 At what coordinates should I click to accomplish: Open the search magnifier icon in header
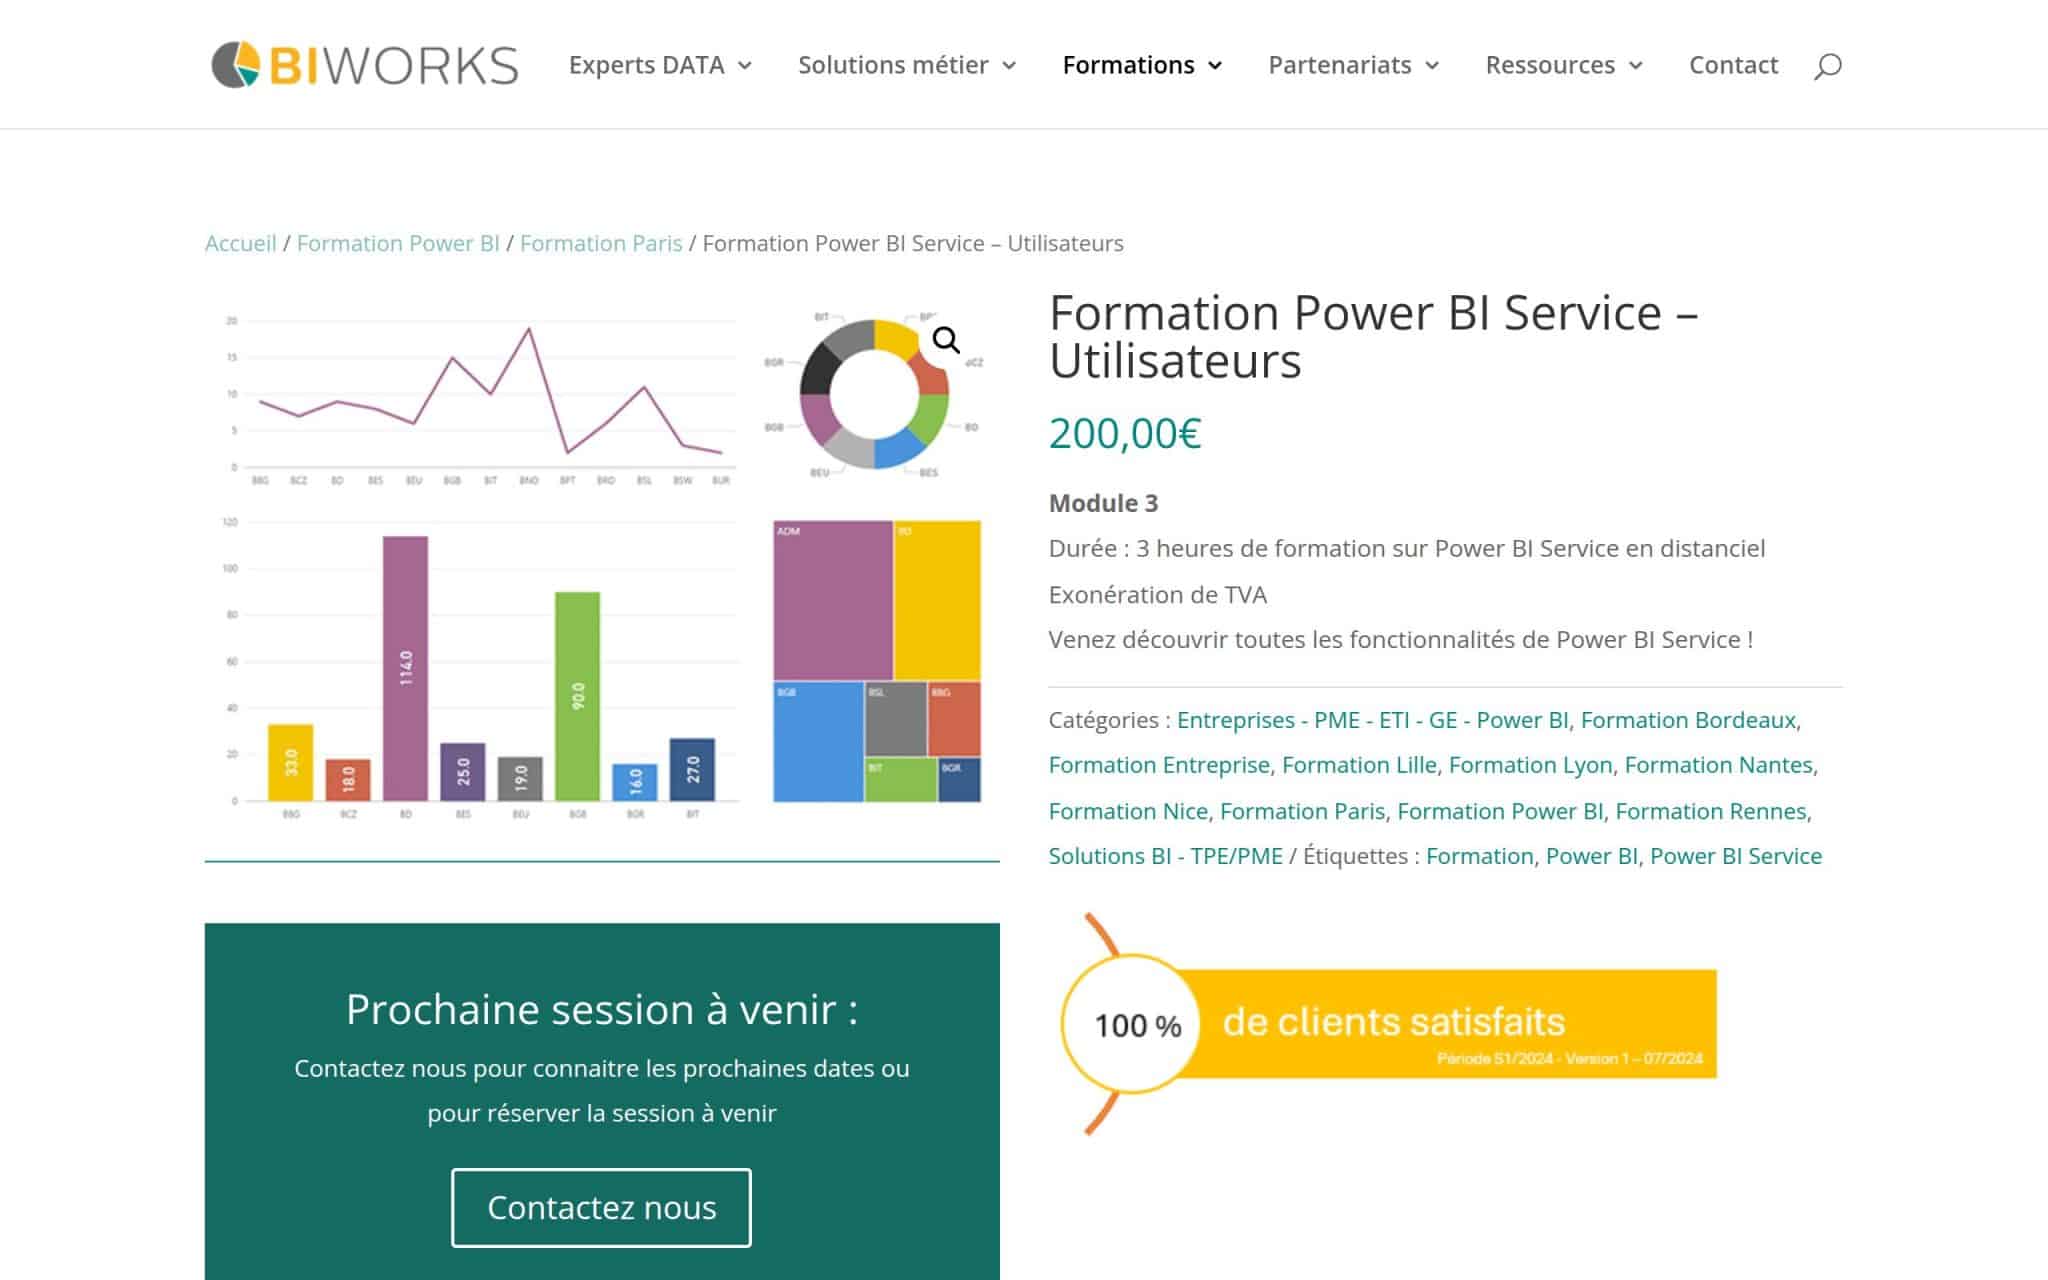(x=1827, y=66)
